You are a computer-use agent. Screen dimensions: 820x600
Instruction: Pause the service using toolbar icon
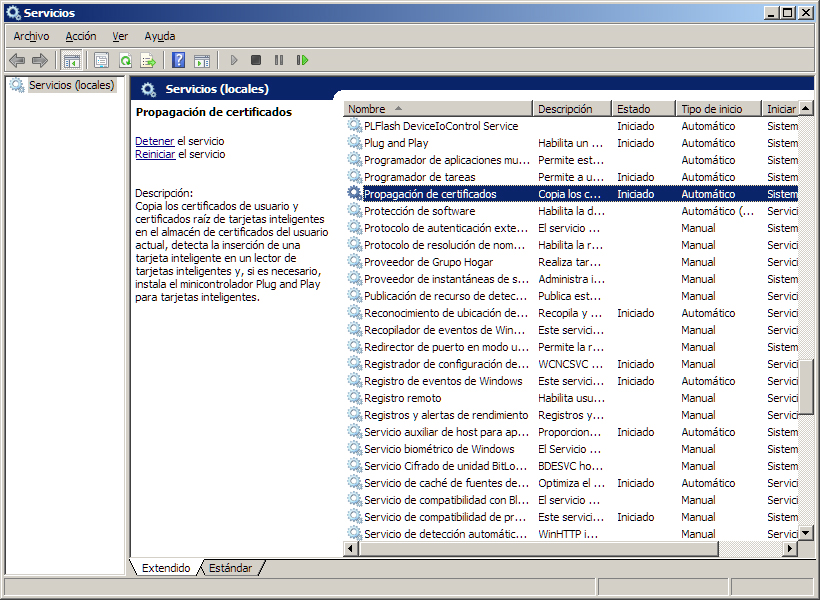click(x=279, y=61)
